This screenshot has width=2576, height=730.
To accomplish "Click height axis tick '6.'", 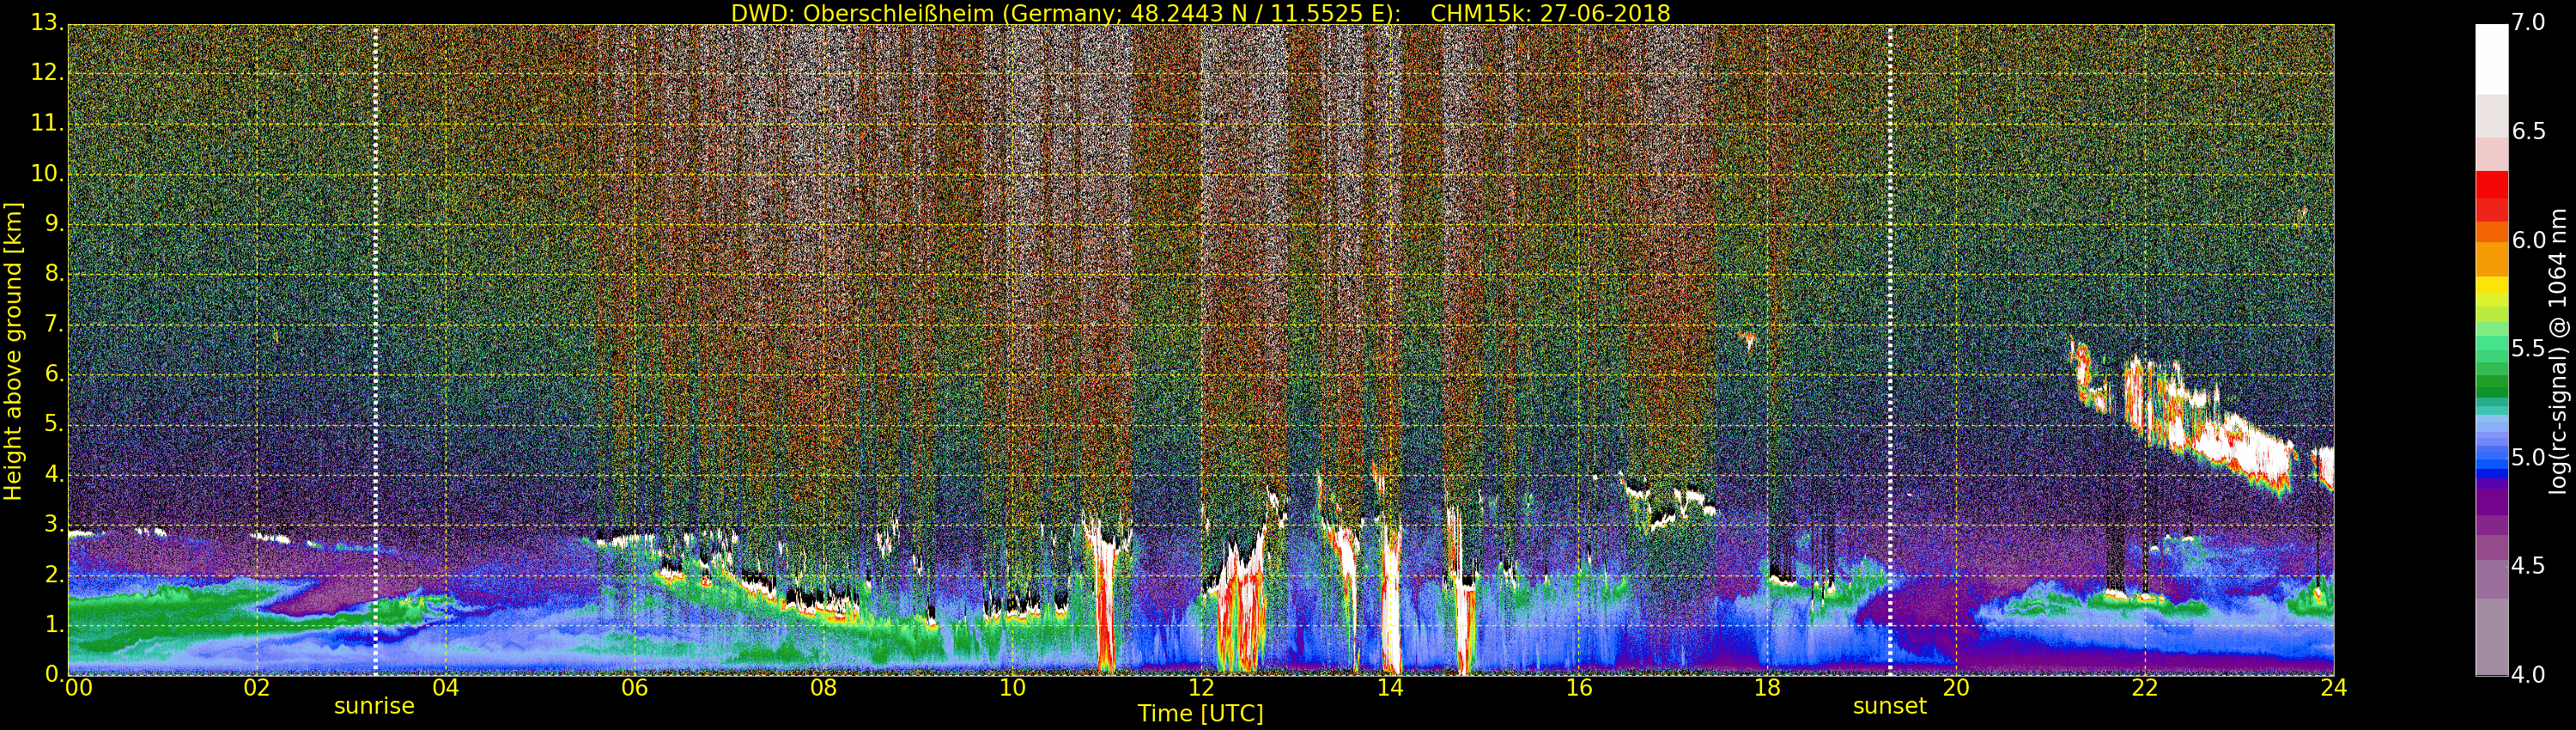I will point(54,374).
